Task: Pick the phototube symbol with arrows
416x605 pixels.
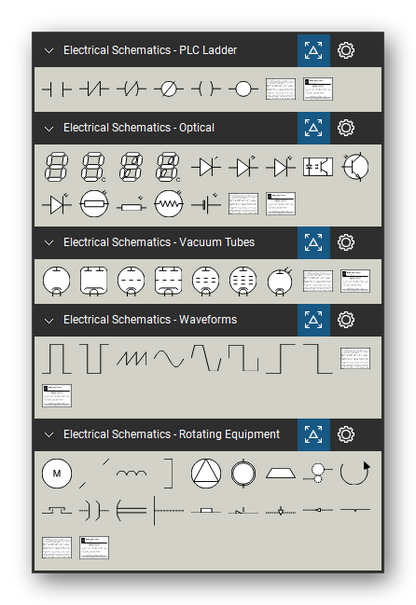Action: [x=280, y=282]
